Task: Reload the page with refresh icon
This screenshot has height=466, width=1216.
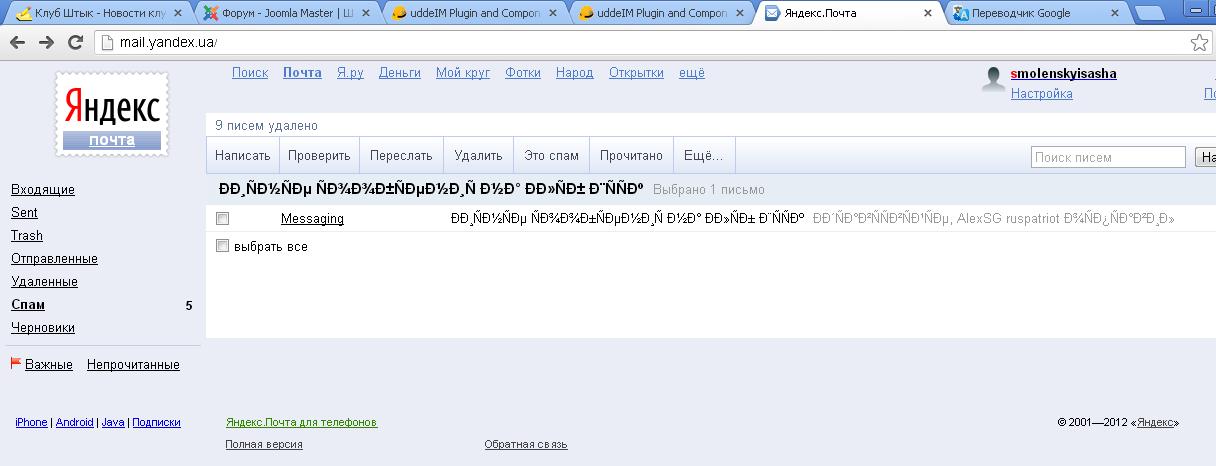Action: click(75, 43)
